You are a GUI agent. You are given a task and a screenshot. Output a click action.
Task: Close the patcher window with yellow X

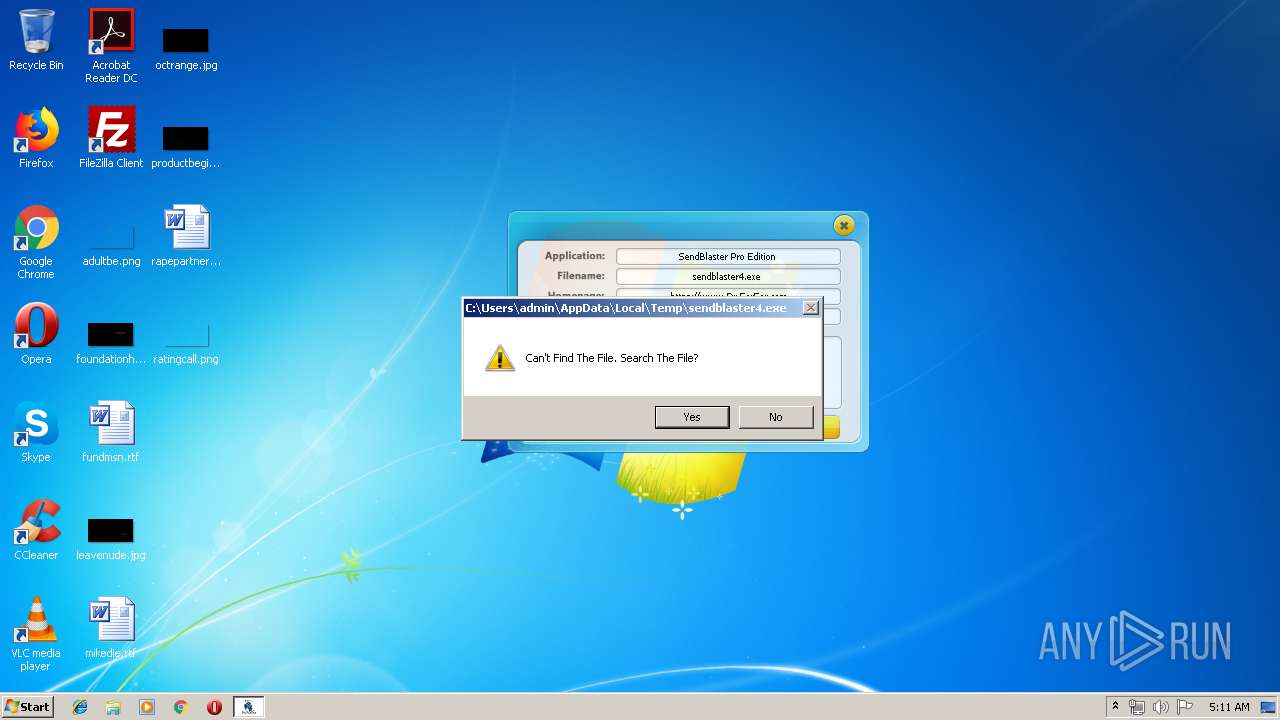pyautogui.click(x=844, y=226)
